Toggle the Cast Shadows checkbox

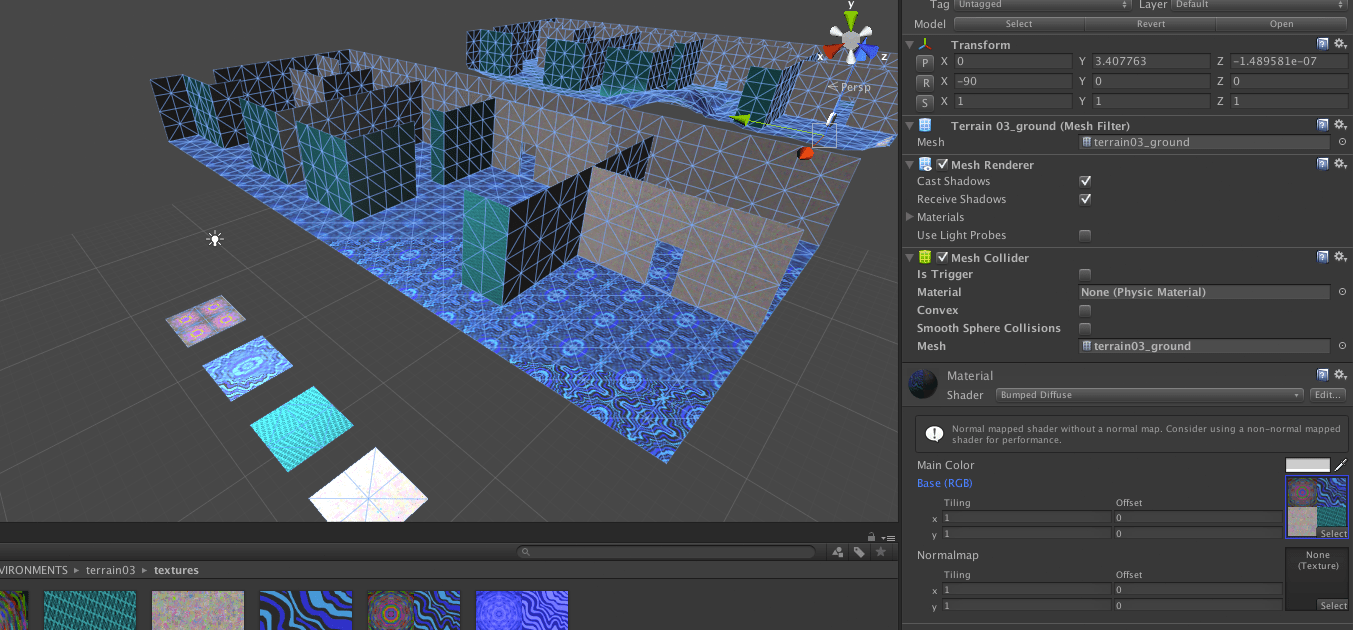[x=1085, y=181]
